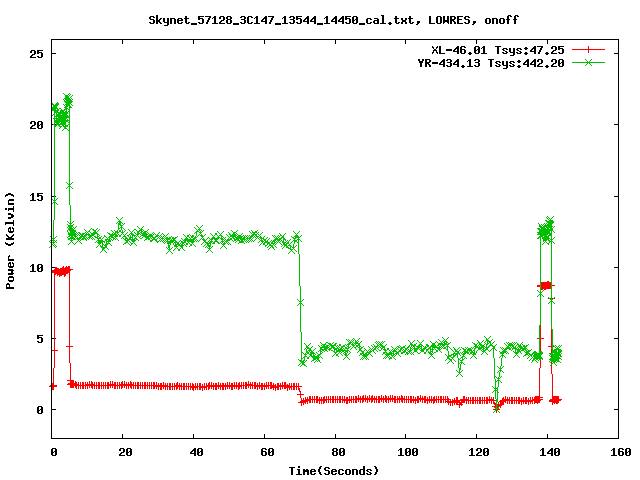Click the red legend line sample
The image size is (640, 480).
click(588, 50)
